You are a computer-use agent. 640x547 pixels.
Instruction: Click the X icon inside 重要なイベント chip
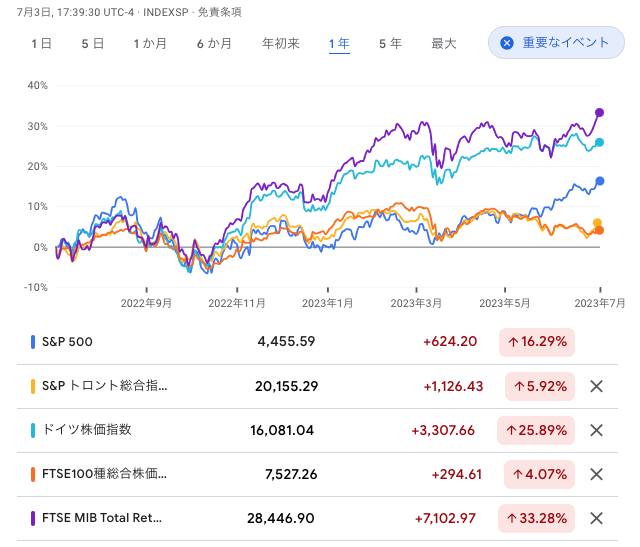click(507, 43)
